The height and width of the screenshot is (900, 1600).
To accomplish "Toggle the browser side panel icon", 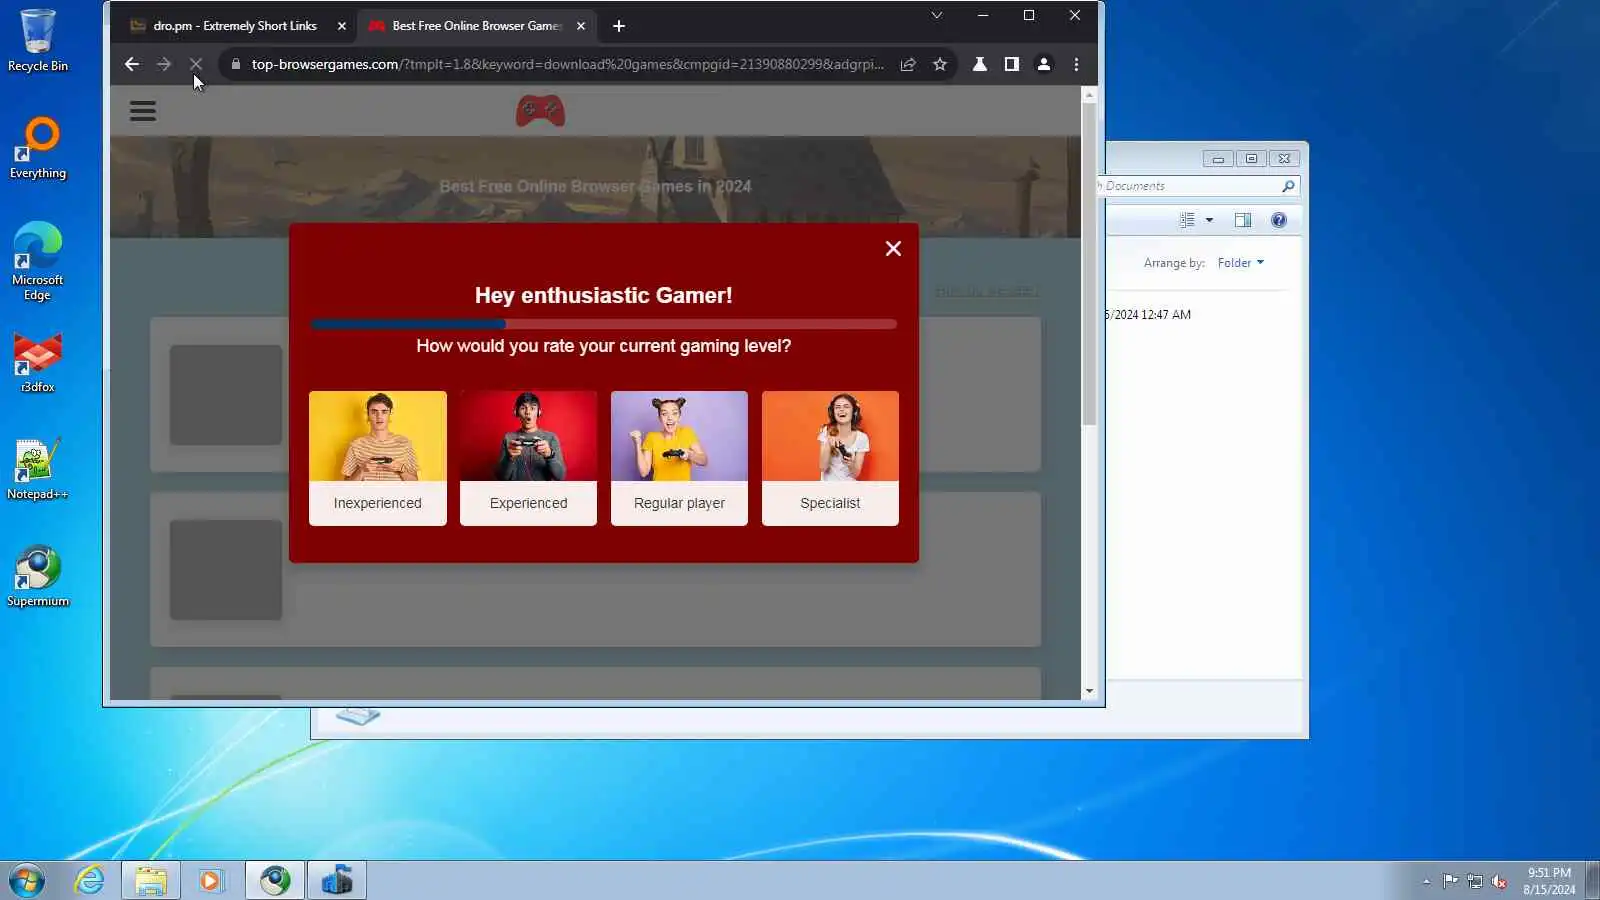I will coord(1012,64).
